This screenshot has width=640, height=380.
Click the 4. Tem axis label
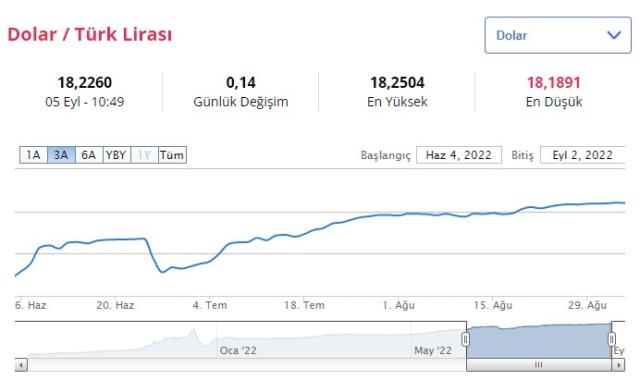coord(210,305)
